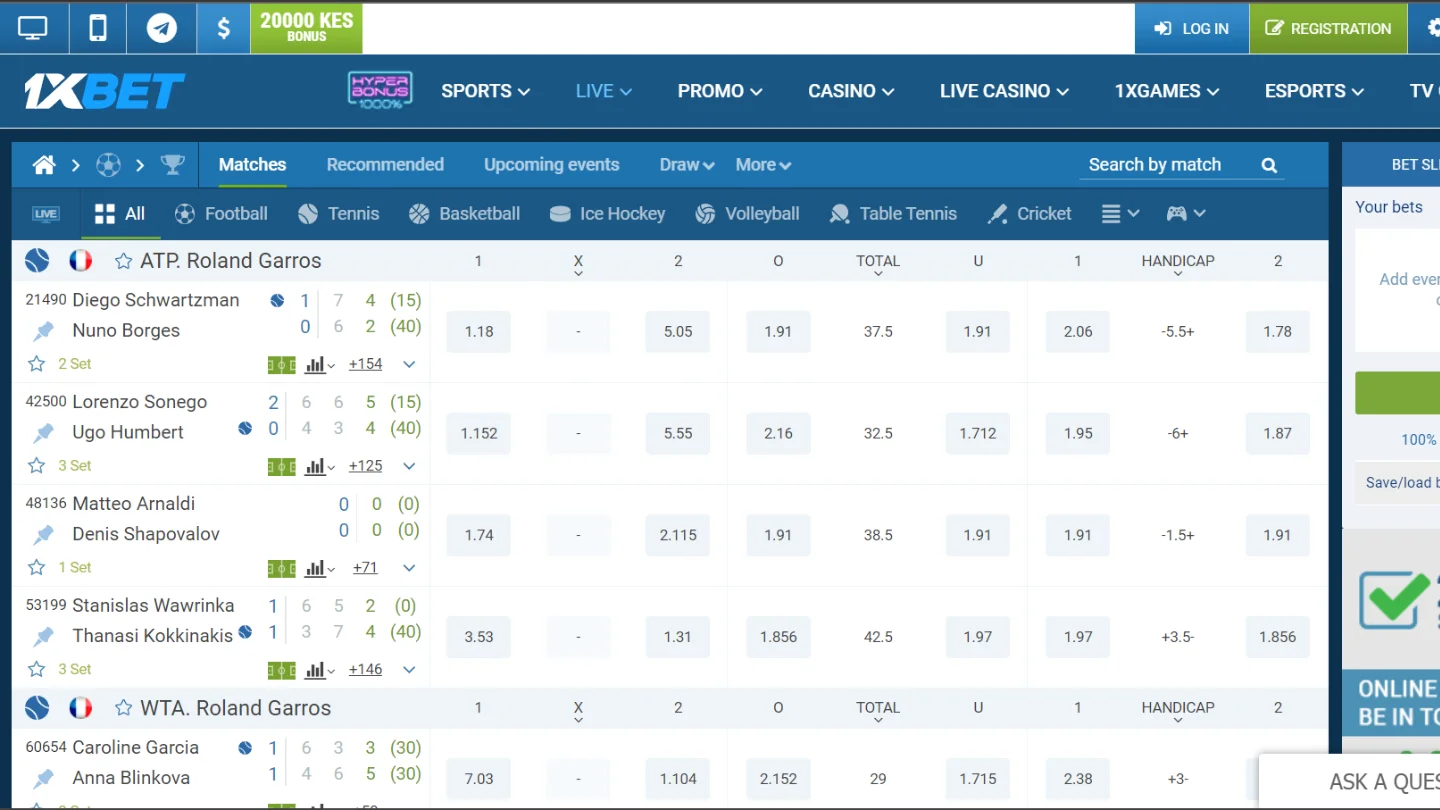The image size is (1440, 810).
Task: Open the CASINO menu dropdown
Action: coord(851,91)
